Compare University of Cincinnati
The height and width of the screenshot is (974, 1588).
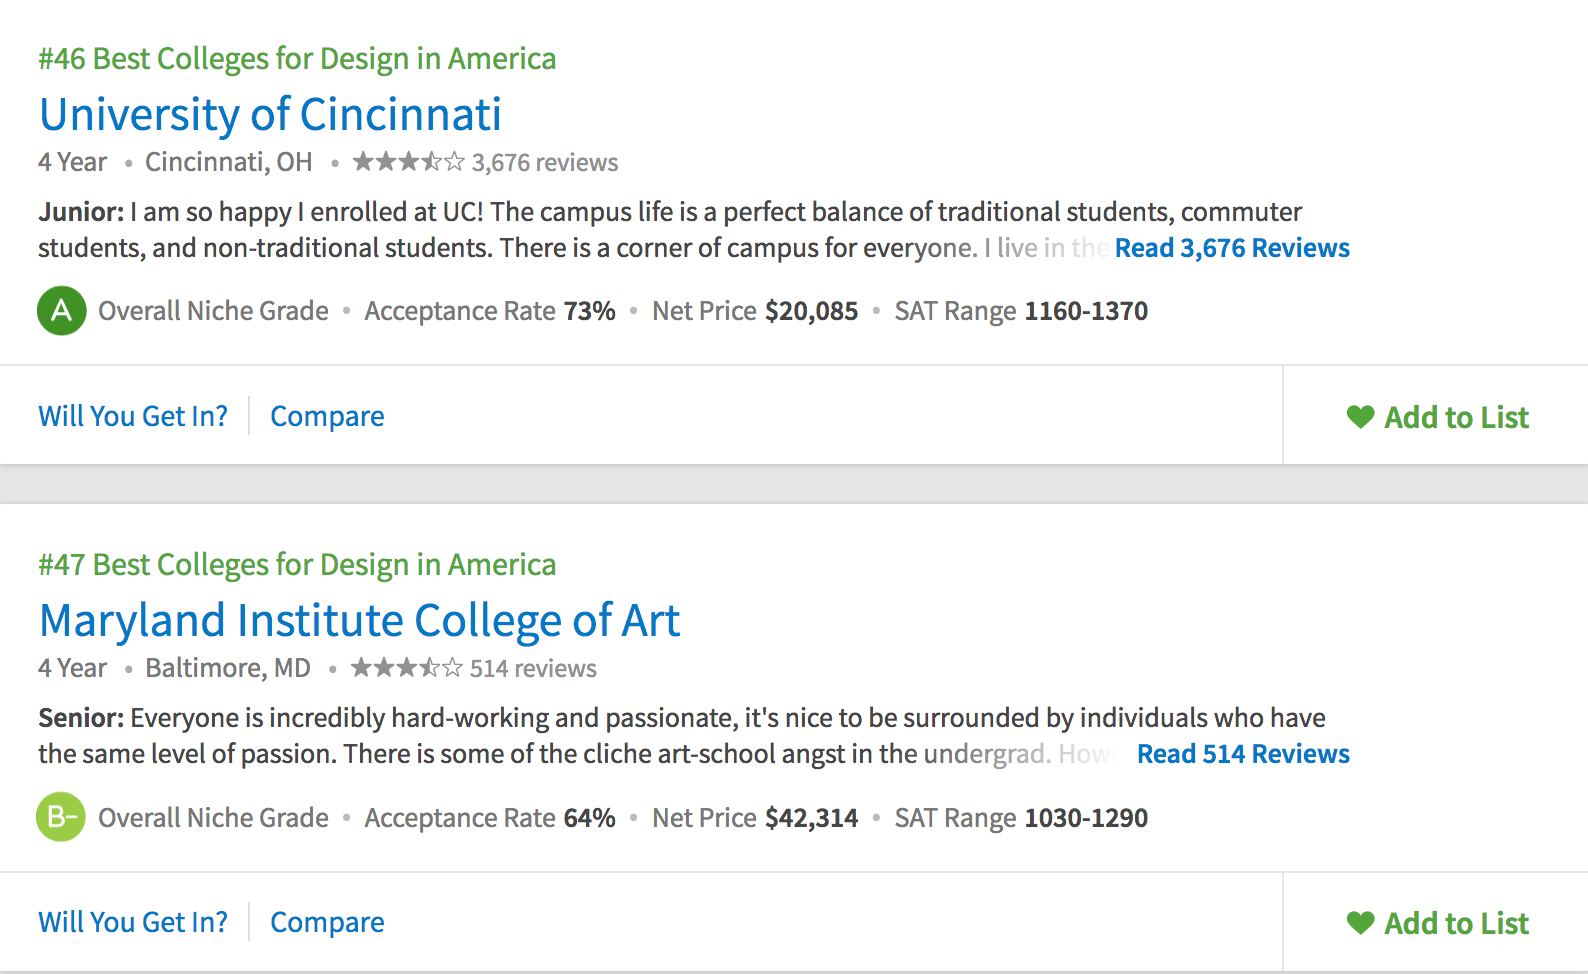click(327, 416)
